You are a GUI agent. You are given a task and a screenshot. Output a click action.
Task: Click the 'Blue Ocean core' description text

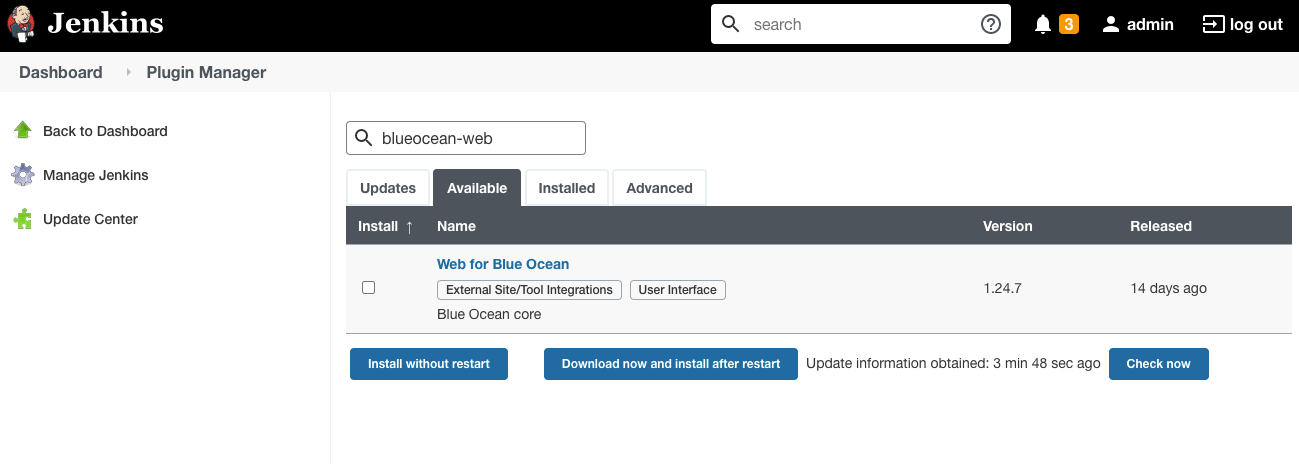click(489, 314)
